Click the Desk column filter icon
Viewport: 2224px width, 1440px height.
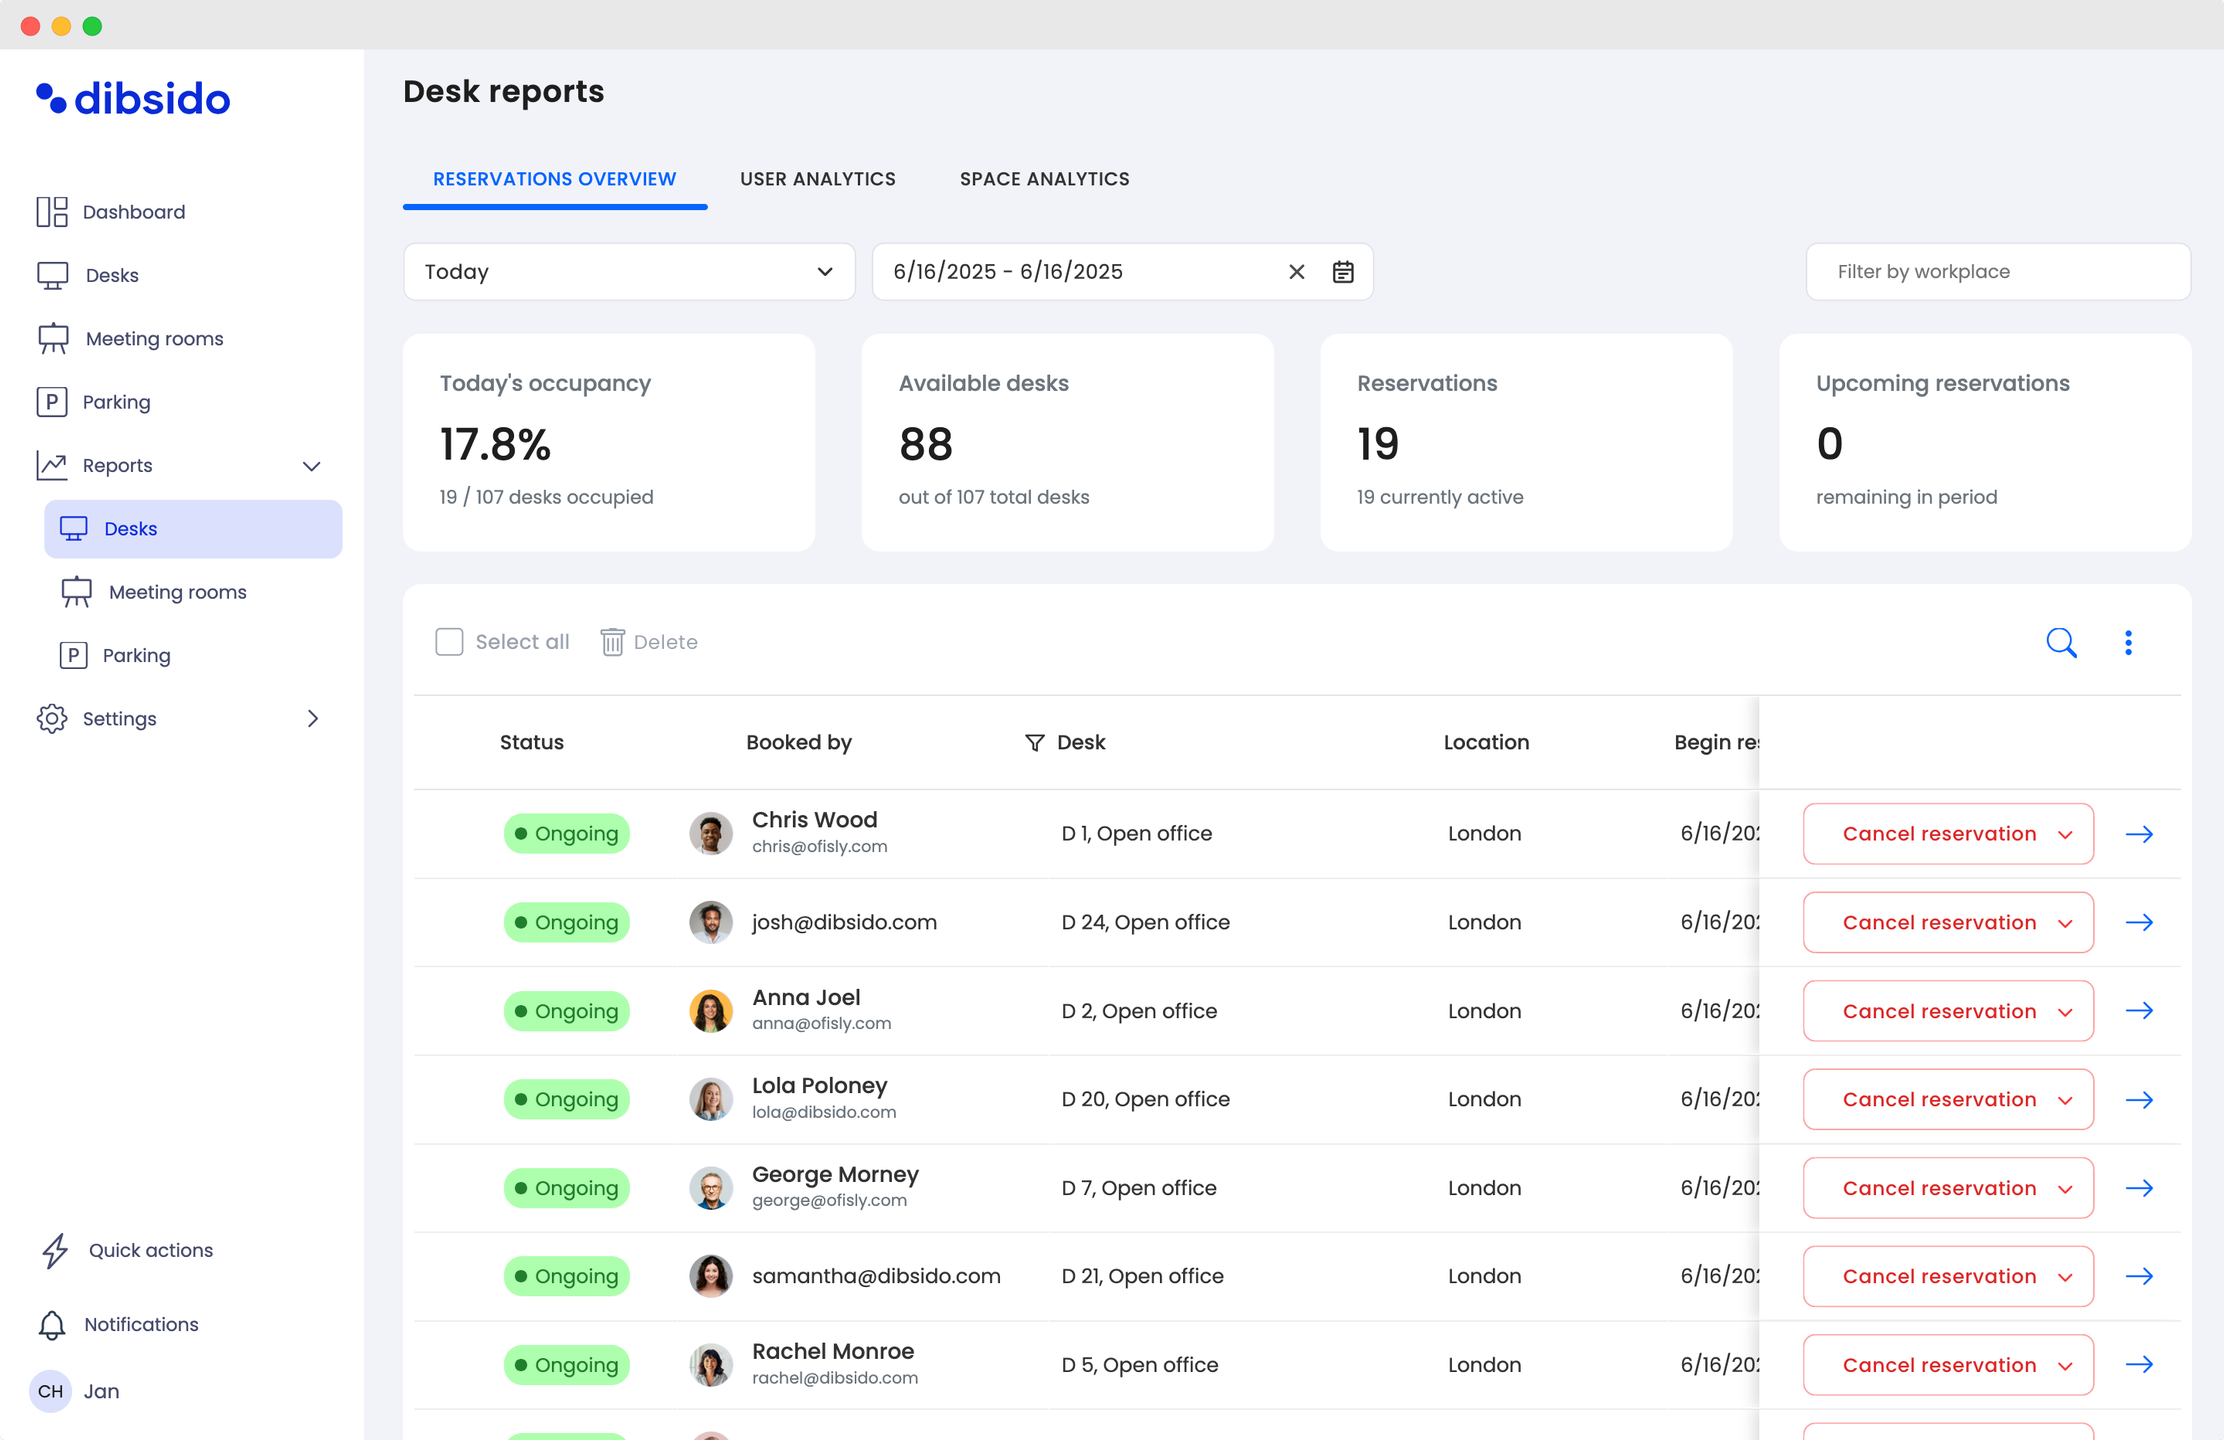click(1035, 743)
